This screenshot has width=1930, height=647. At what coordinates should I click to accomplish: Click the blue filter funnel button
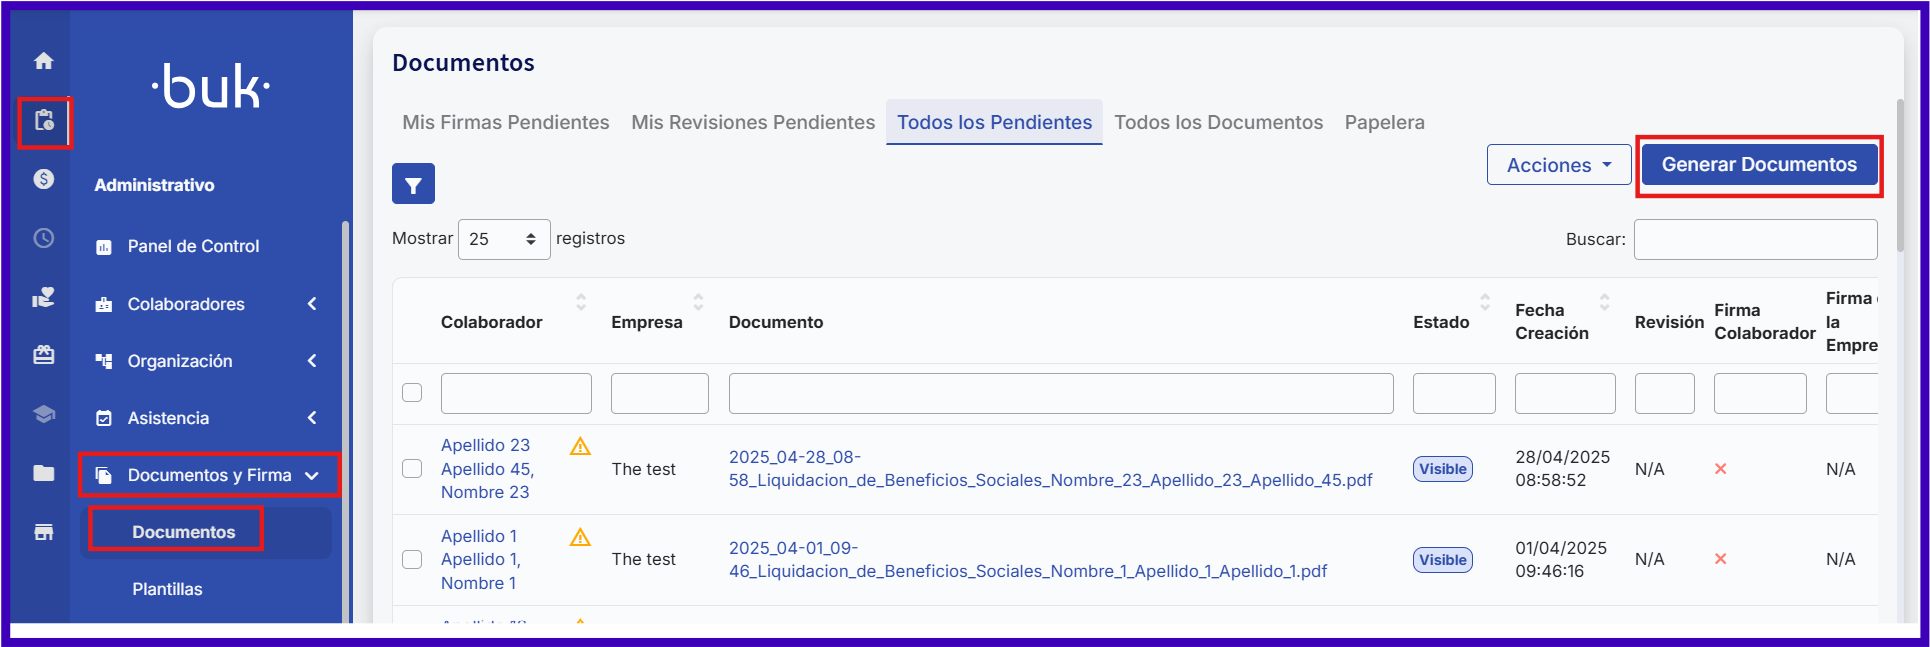pyautogui.click(x=413, y=184)
